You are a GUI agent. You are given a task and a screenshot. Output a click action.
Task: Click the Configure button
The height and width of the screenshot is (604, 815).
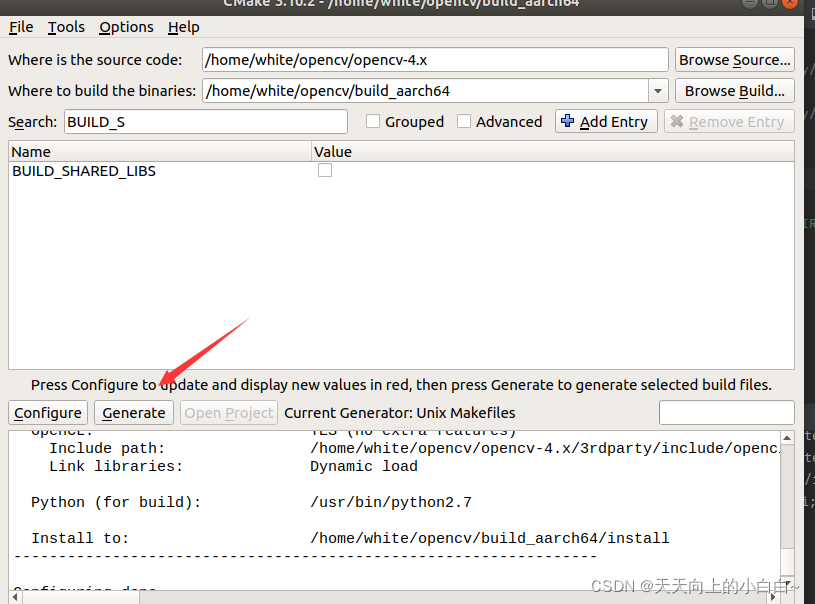coord(48,413)
